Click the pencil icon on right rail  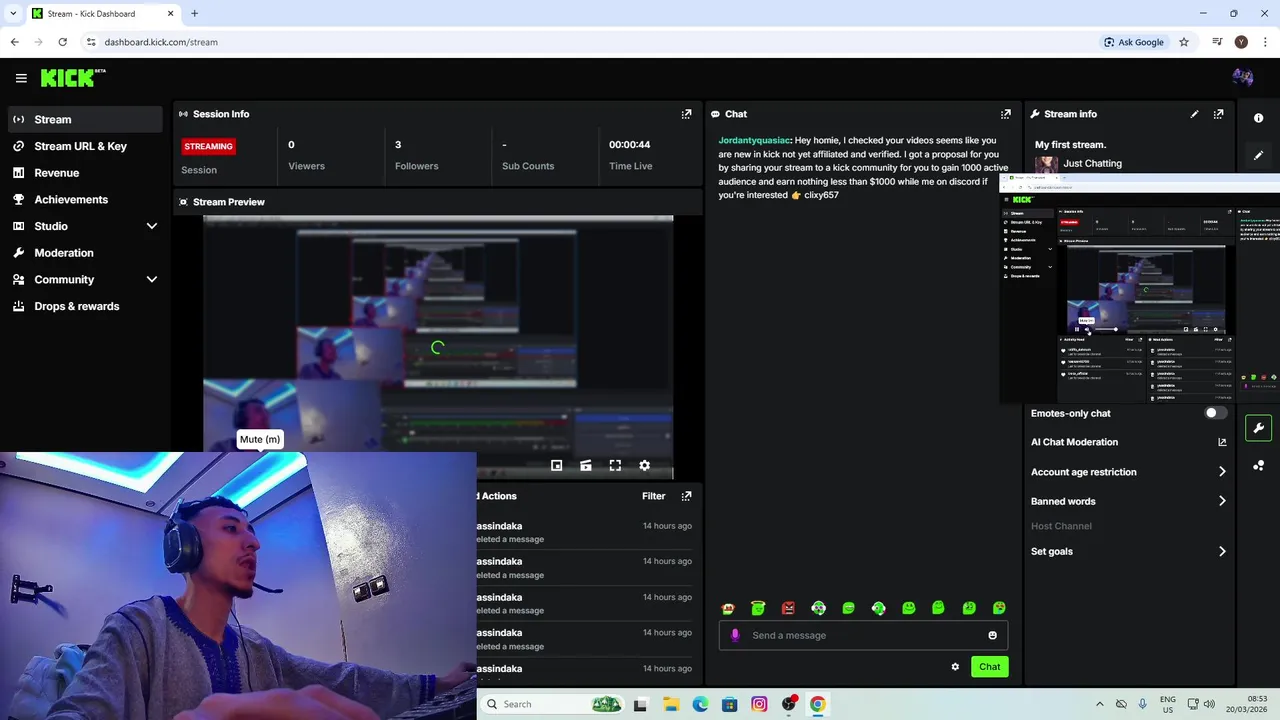[1258, 155]
